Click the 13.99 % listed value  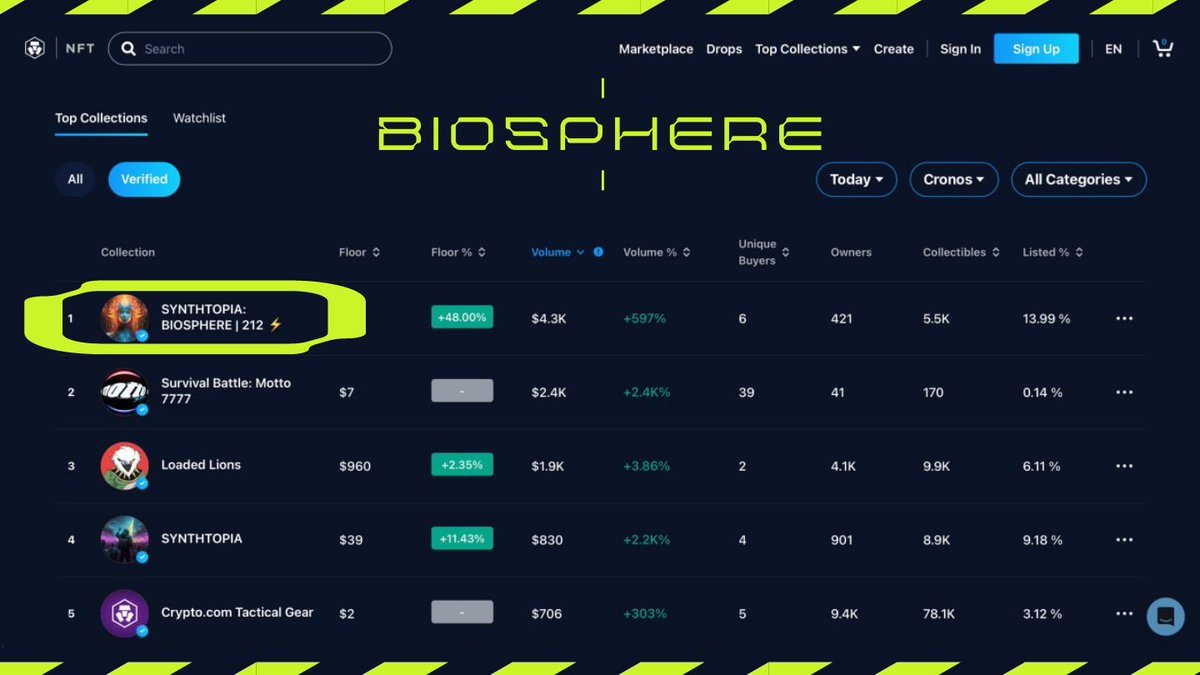(1046, 318)
